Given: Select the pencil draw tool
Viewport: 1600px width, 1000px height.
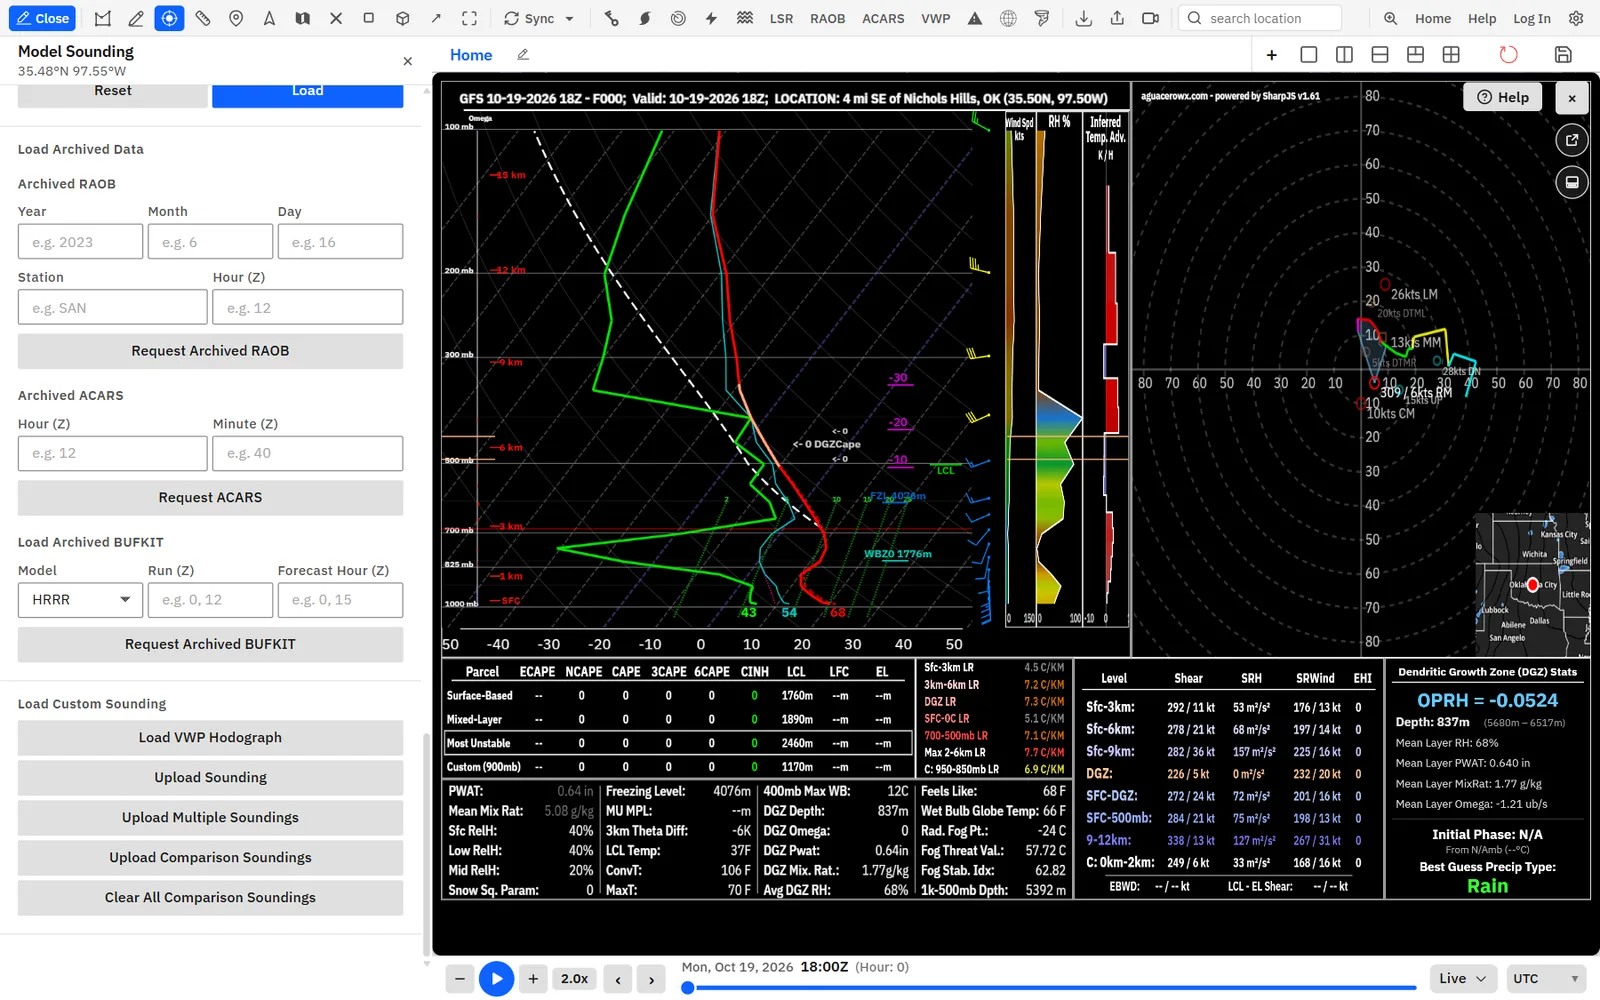Looking at the screenshot, I should [x=136, y=18].
